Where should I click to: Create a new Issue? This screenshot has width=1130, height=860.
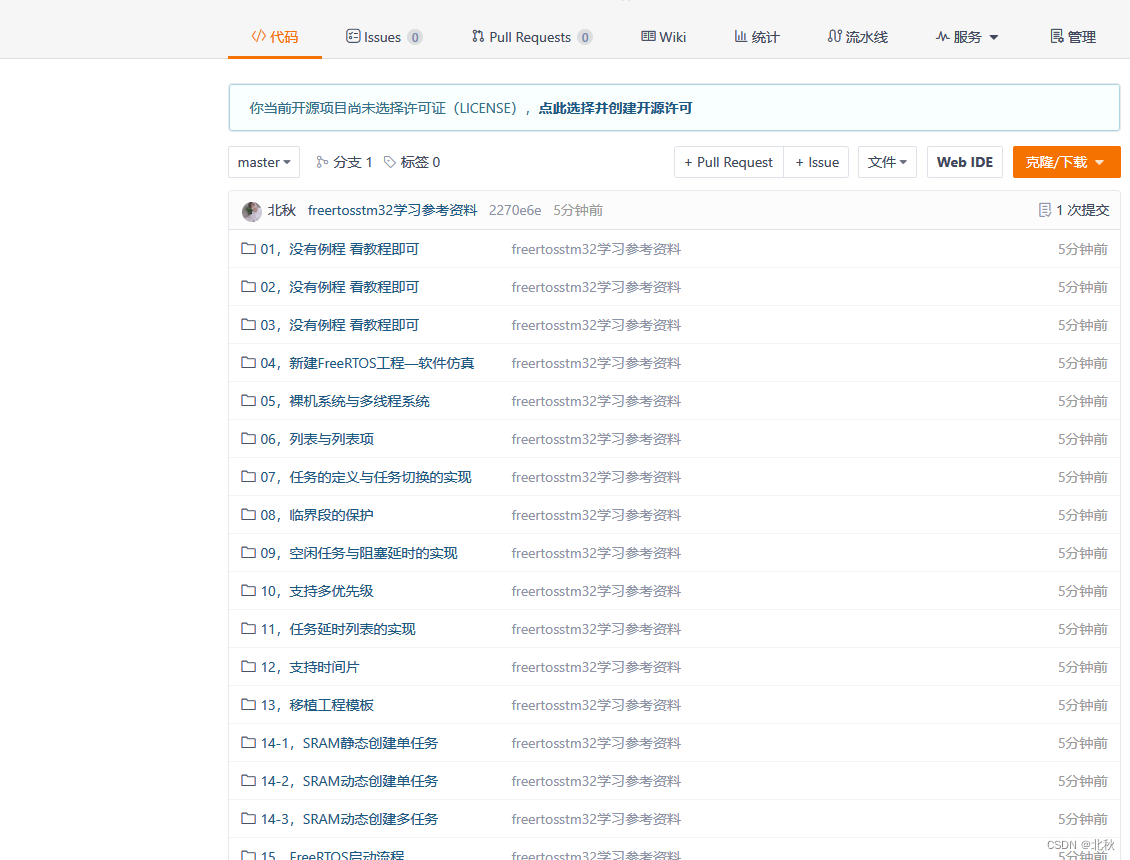[x=816, y=161]
